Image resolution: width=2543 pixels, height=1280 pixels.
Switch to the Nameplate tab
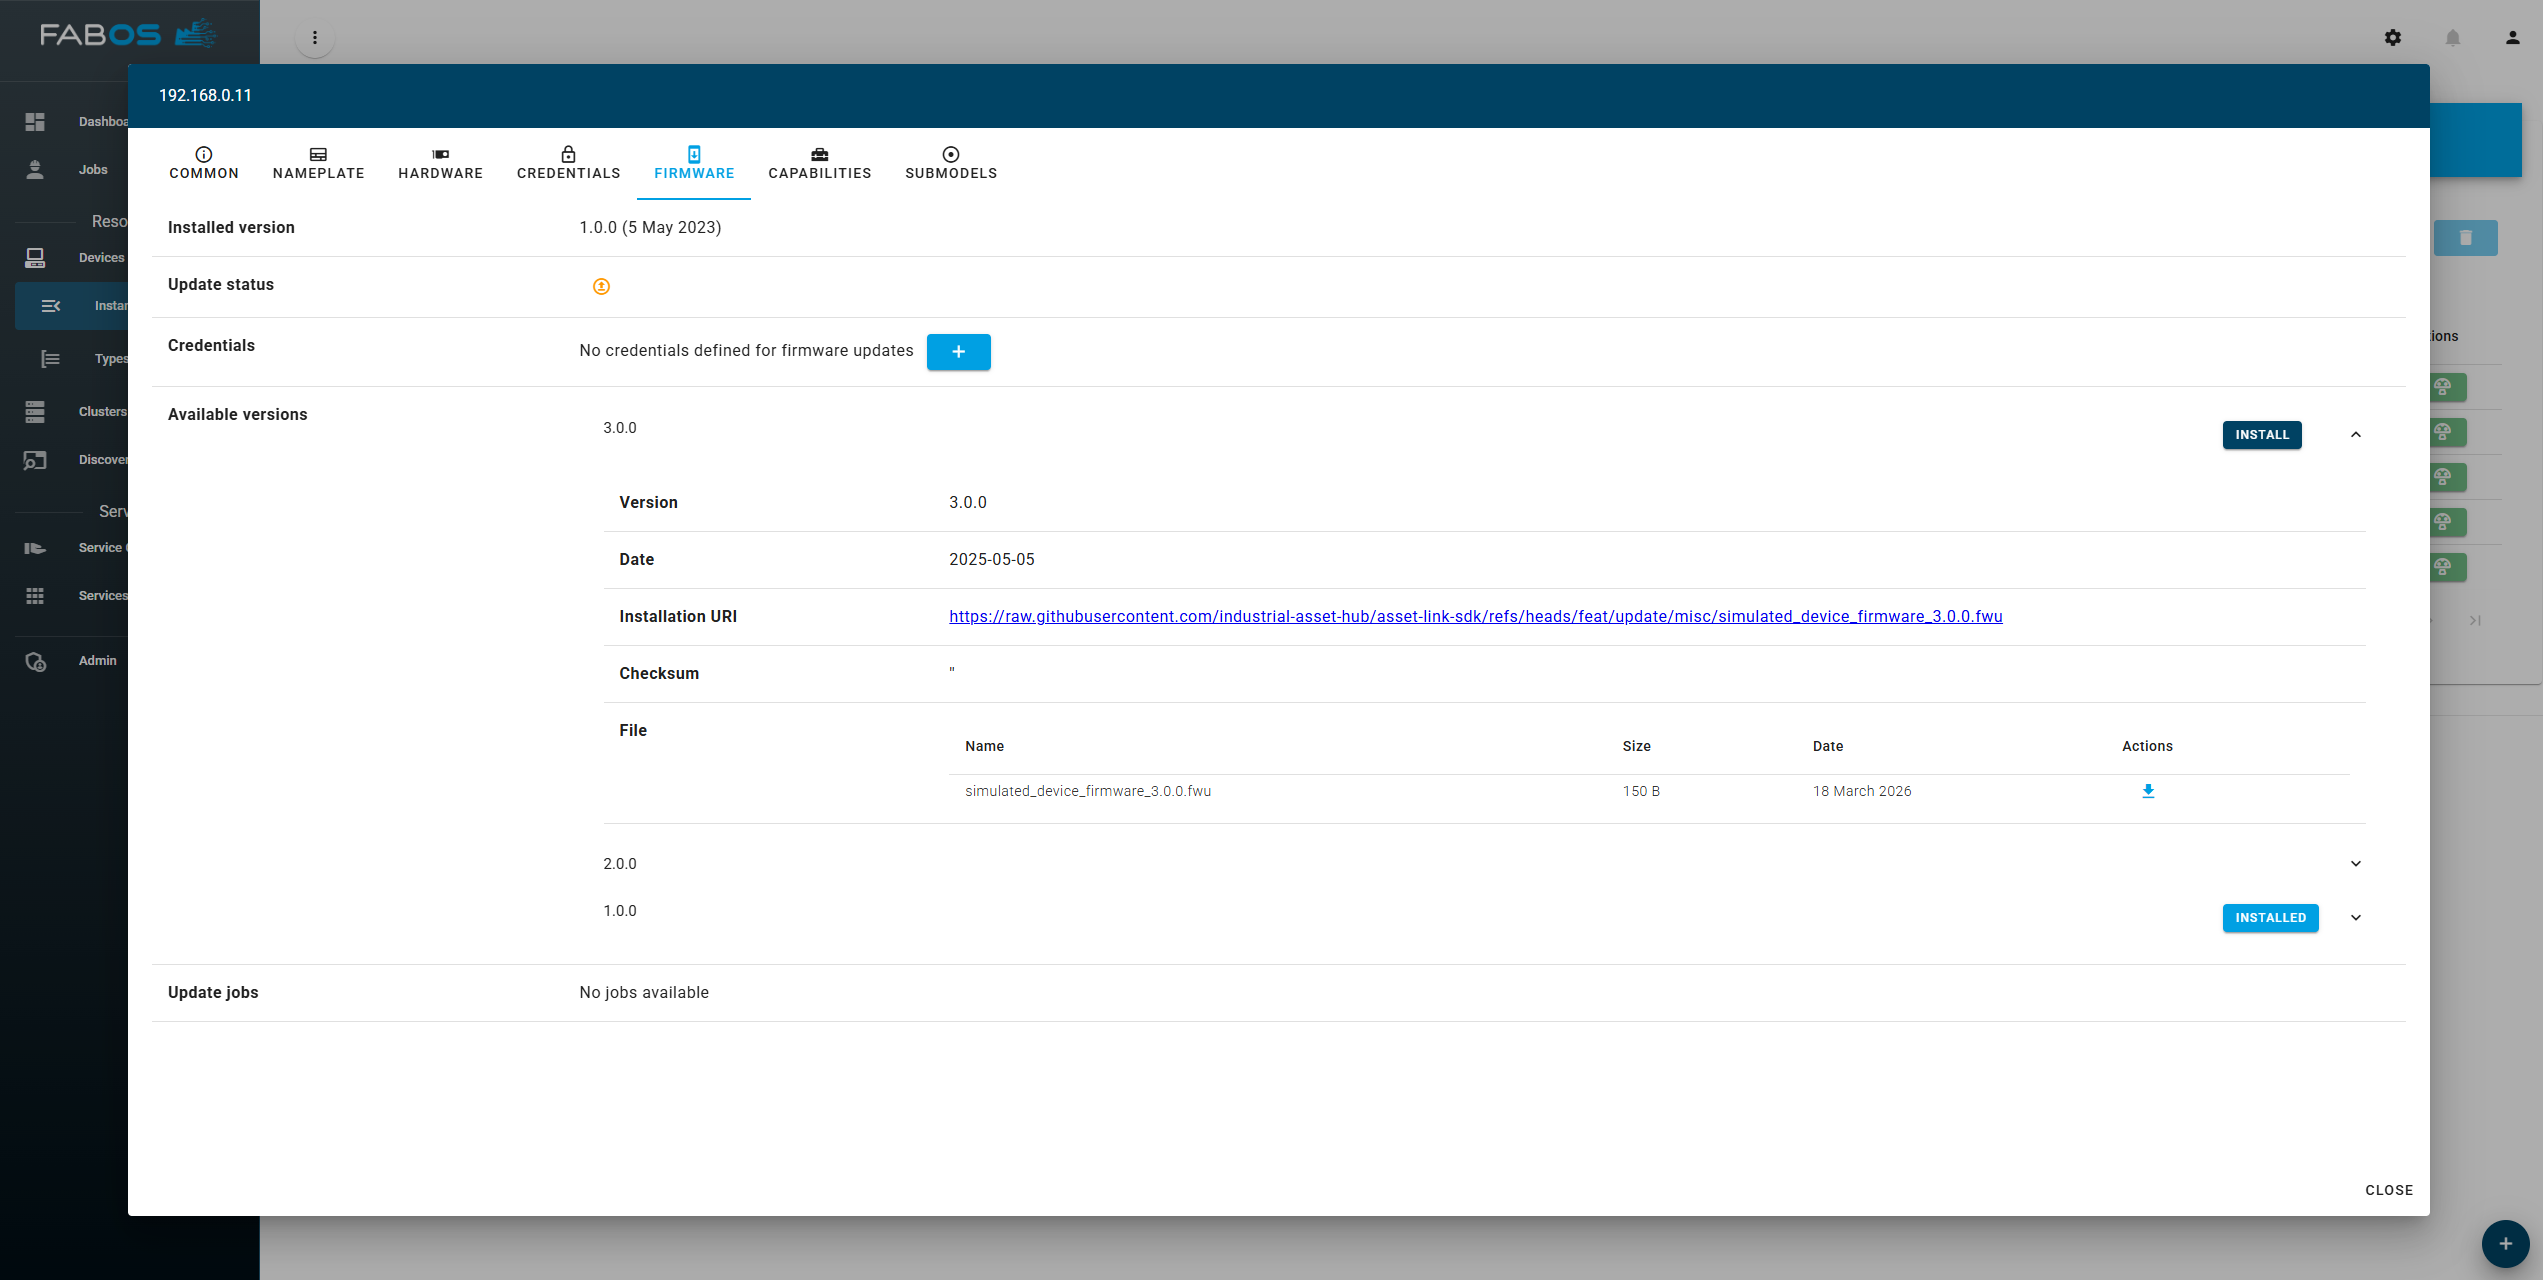(318, 163)
